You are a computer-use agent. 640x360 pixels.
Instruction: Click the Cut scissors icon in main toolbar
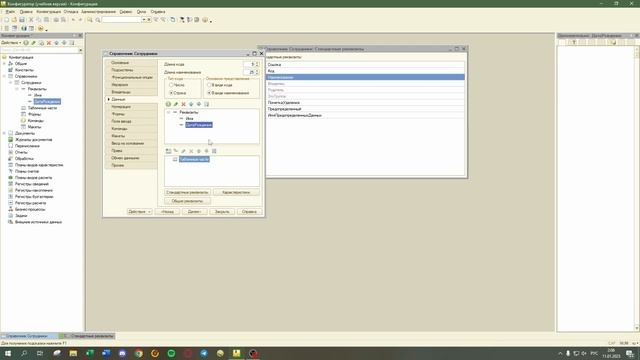[31, 20]
